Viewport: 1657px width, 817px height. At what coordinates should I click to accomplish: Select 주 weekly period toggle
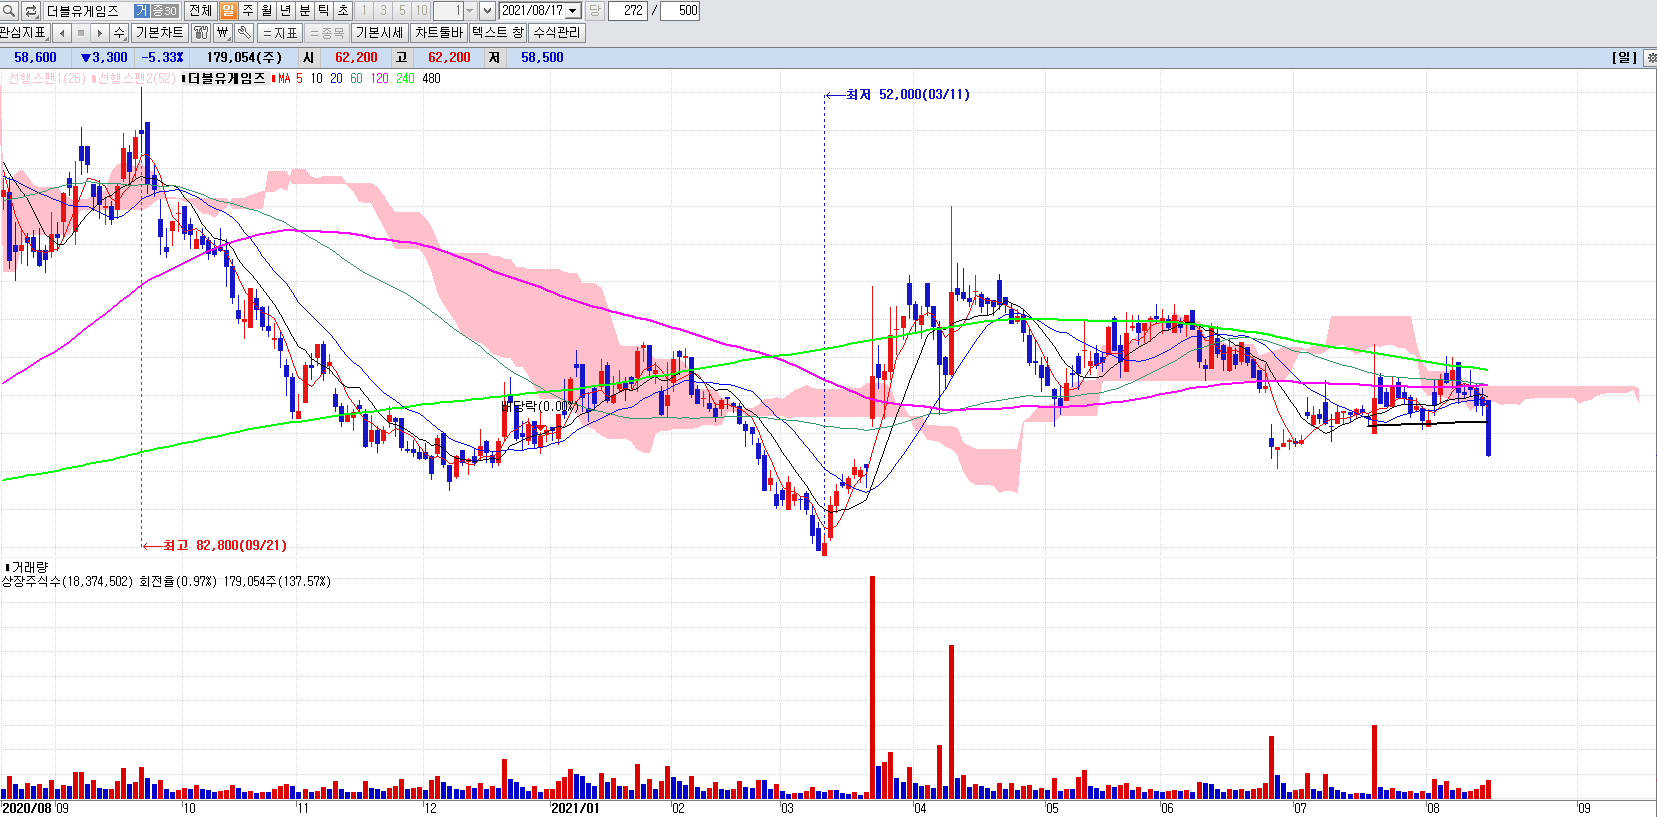pyautogui.click(x=247, y=11)
